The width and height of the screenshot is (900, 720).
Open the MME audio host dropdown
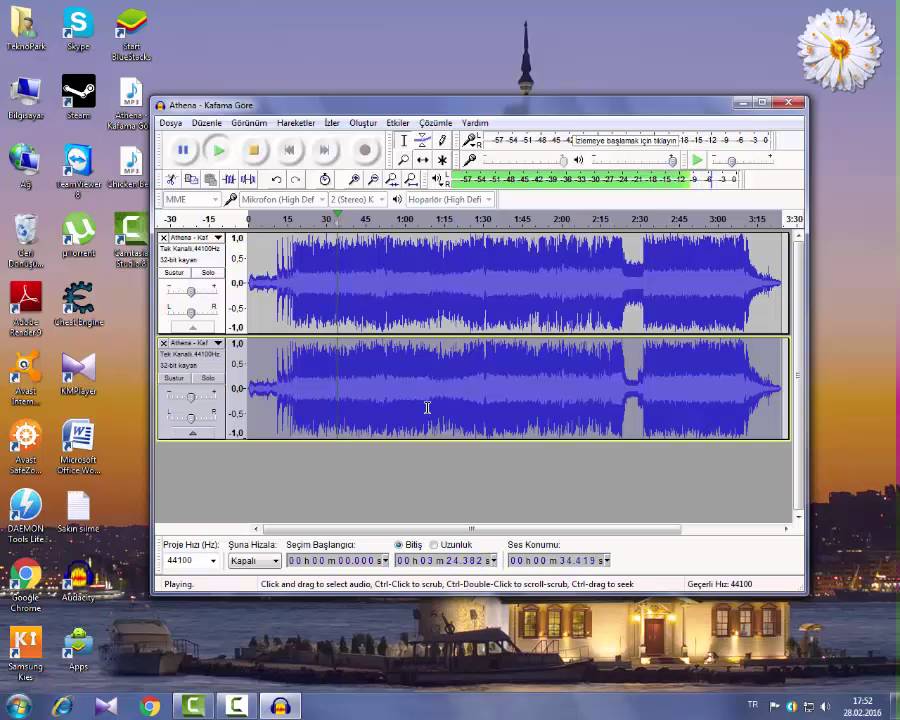[x=192, y=199]
